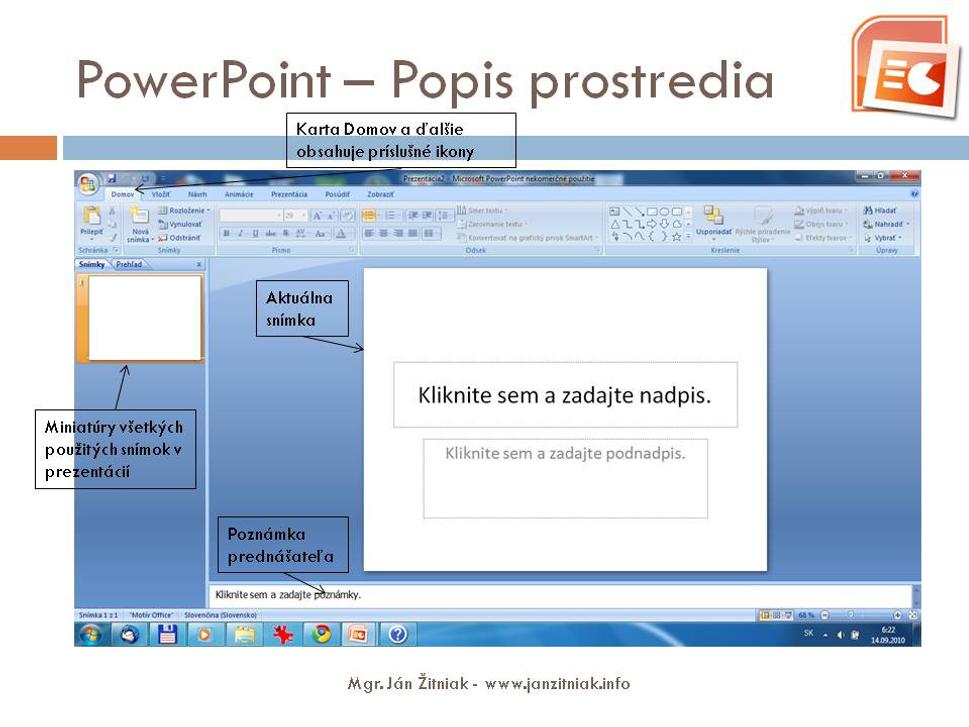Click the Obrys tvaru shape outline button
This screenshot has height=727, width=969.
point(820,224)
